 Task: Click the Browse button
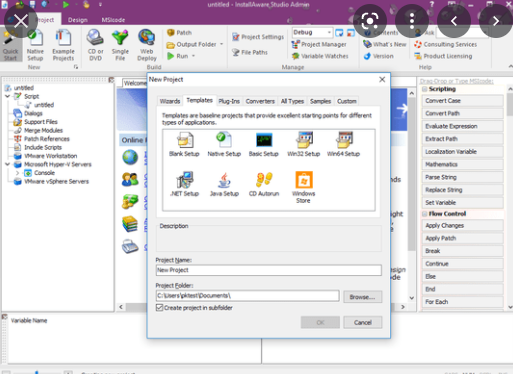362,297
